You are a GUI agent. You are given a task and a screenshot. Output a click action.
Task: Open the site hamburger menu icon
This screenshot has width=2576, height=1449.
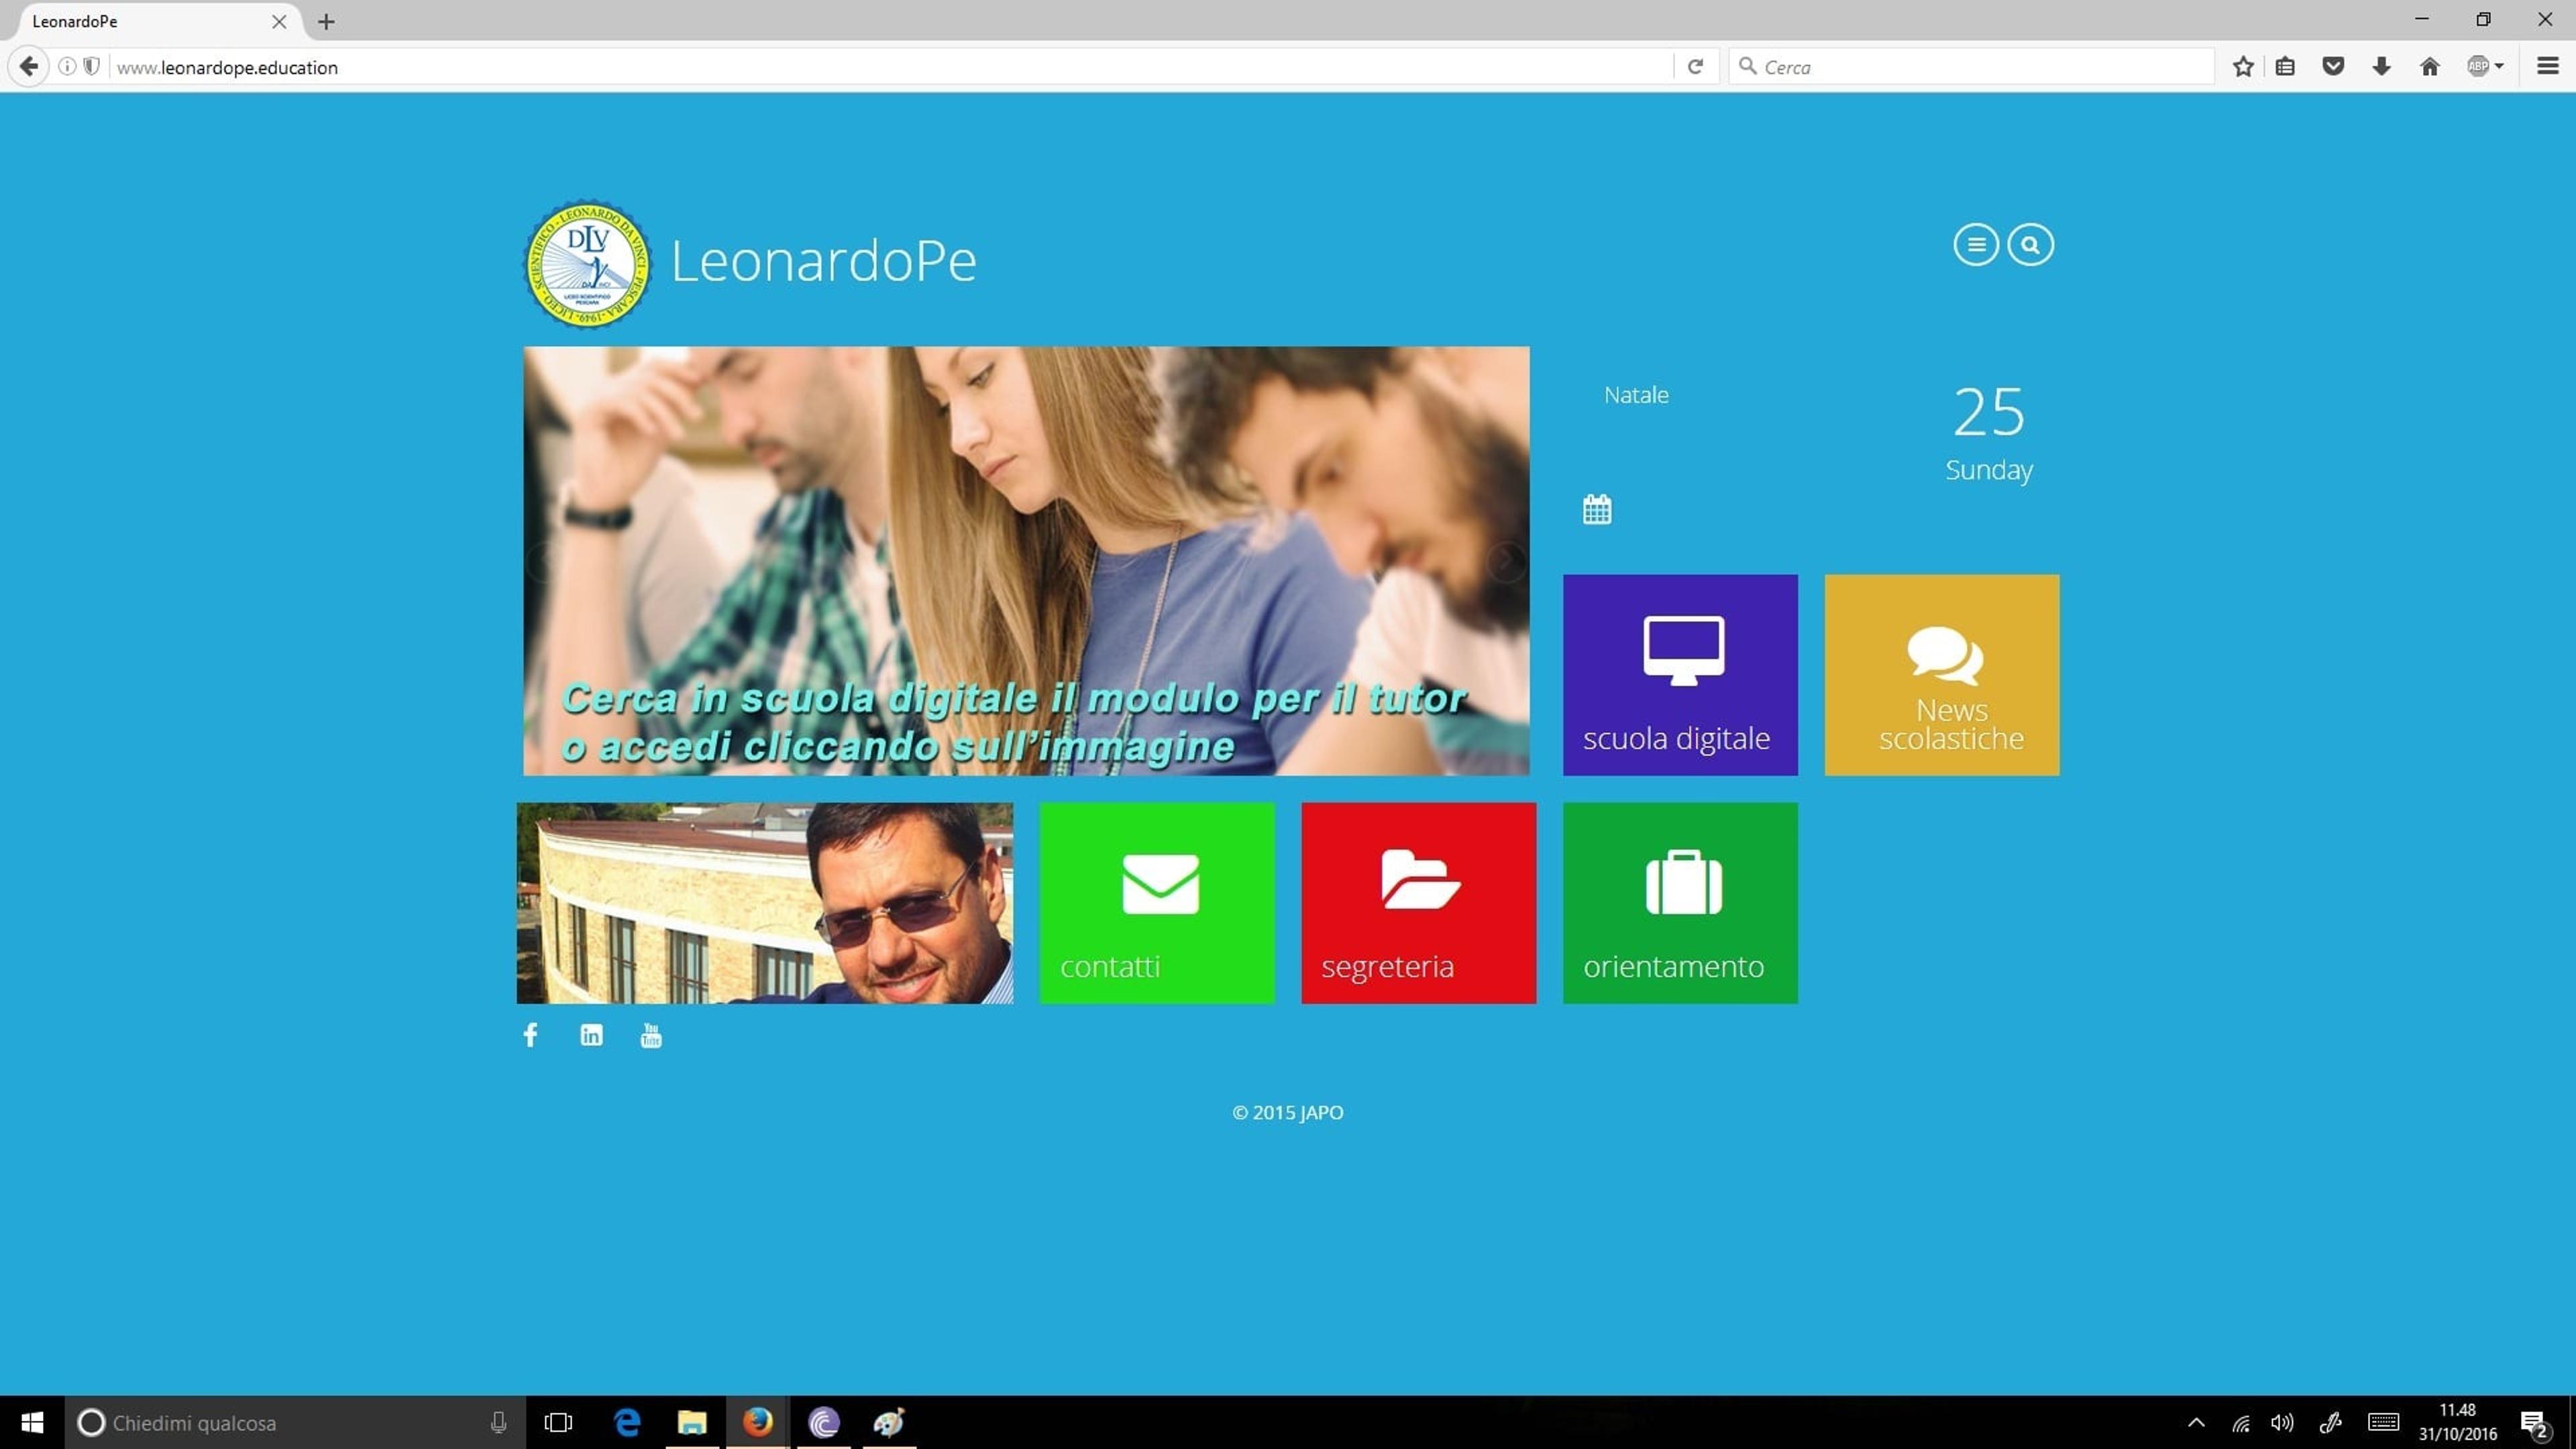1975,245
